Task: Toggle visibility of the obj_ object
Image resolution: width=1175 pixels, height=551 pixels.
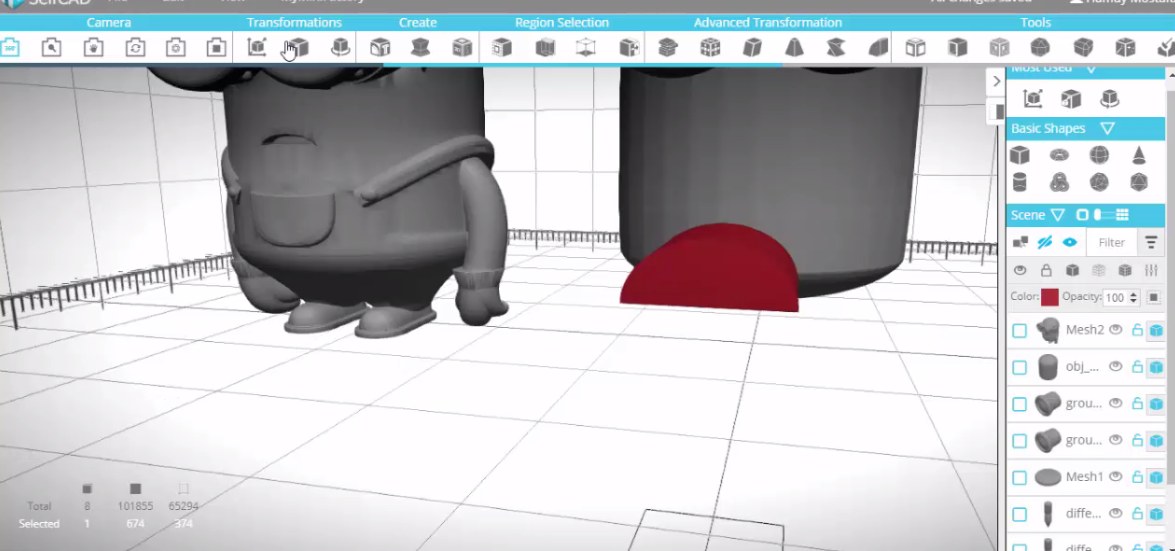Action: coord(1115,366)
